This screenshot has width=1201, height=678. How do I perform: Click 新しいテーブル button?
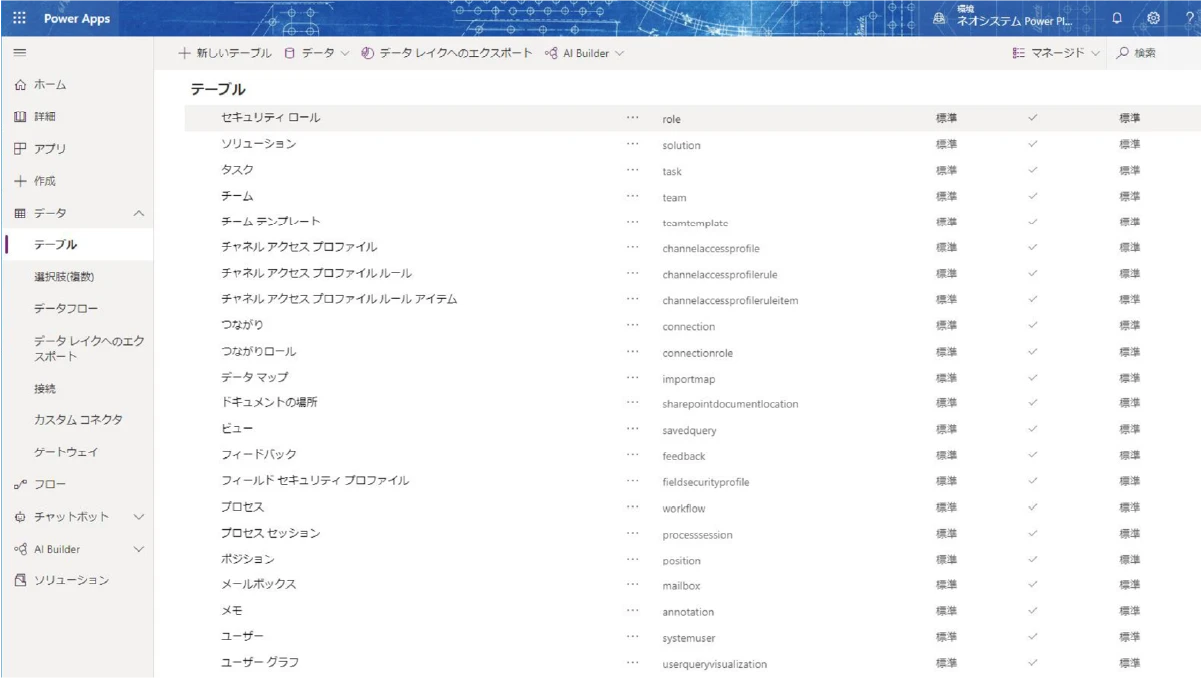click(x=225, y=53)
